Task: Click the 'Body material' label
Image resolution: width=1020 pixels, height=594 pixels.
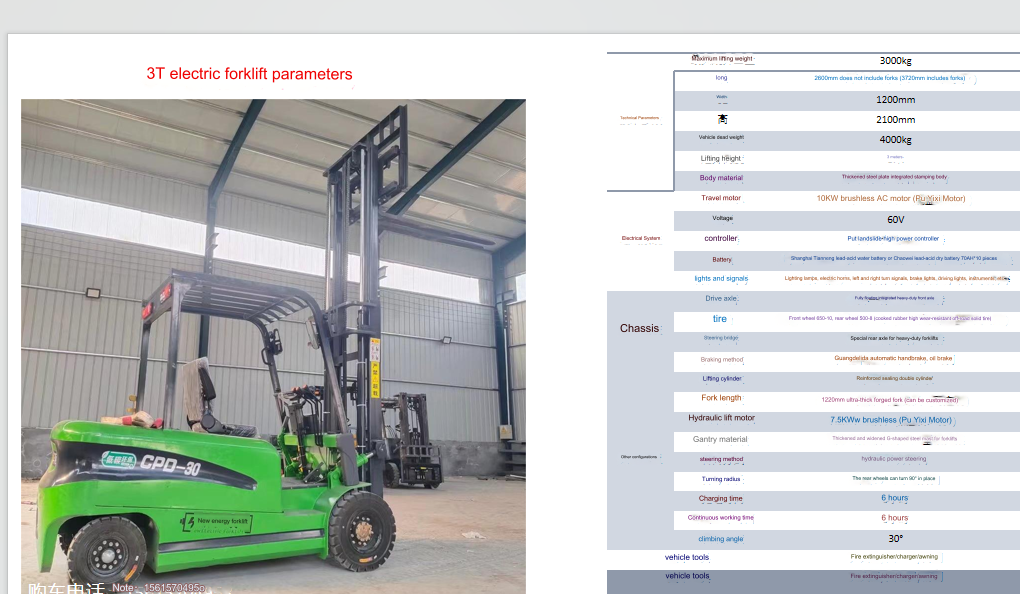Action: 721,178
